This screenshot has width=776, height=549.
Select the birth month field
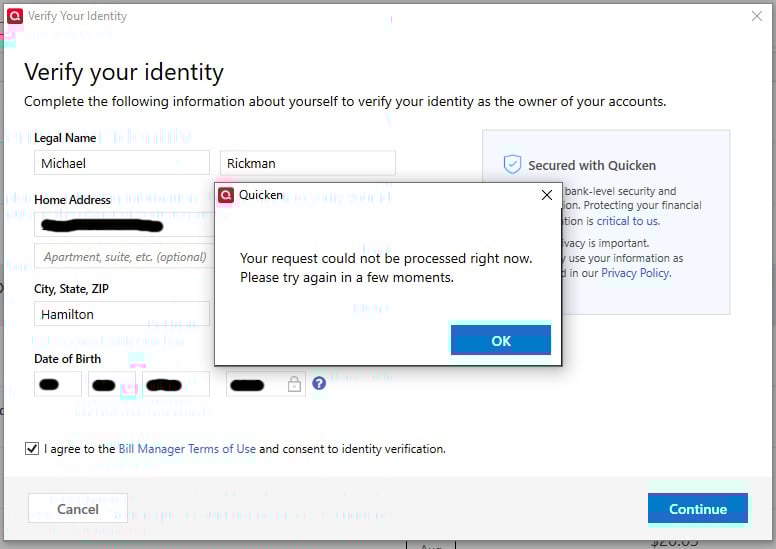57,384
